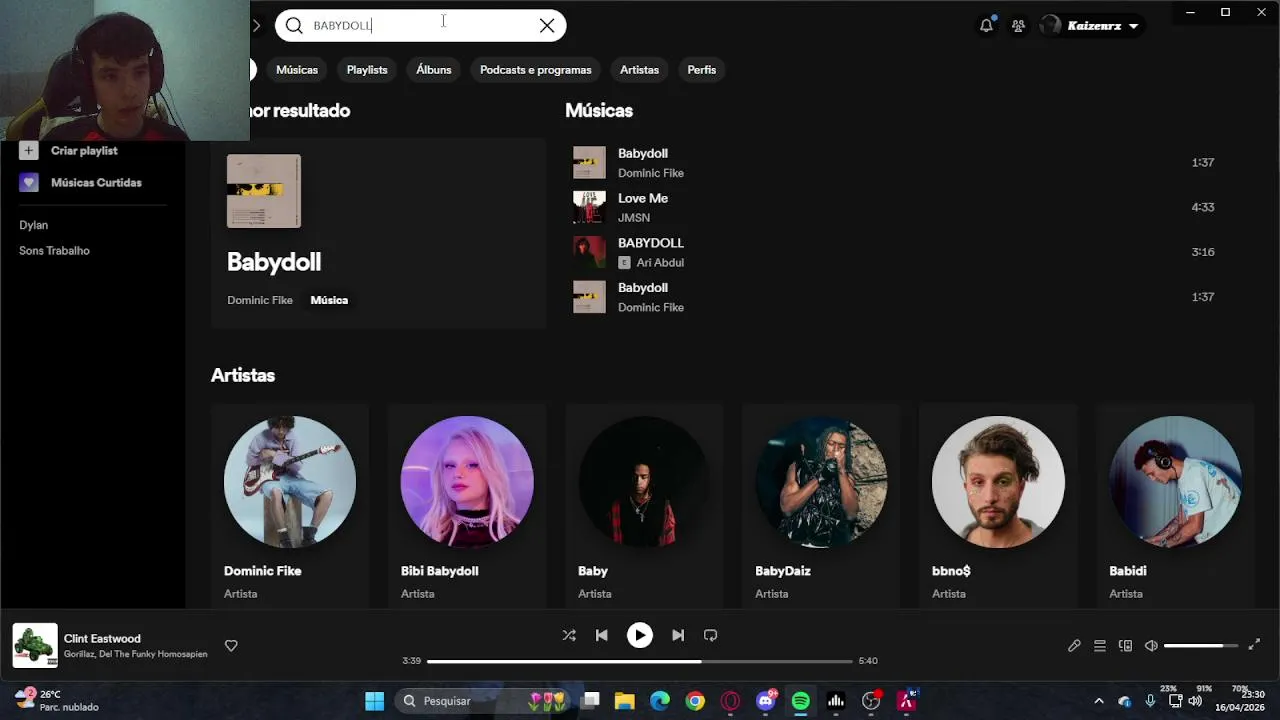Open the BabyDaiz artist card

pos(821,506)
